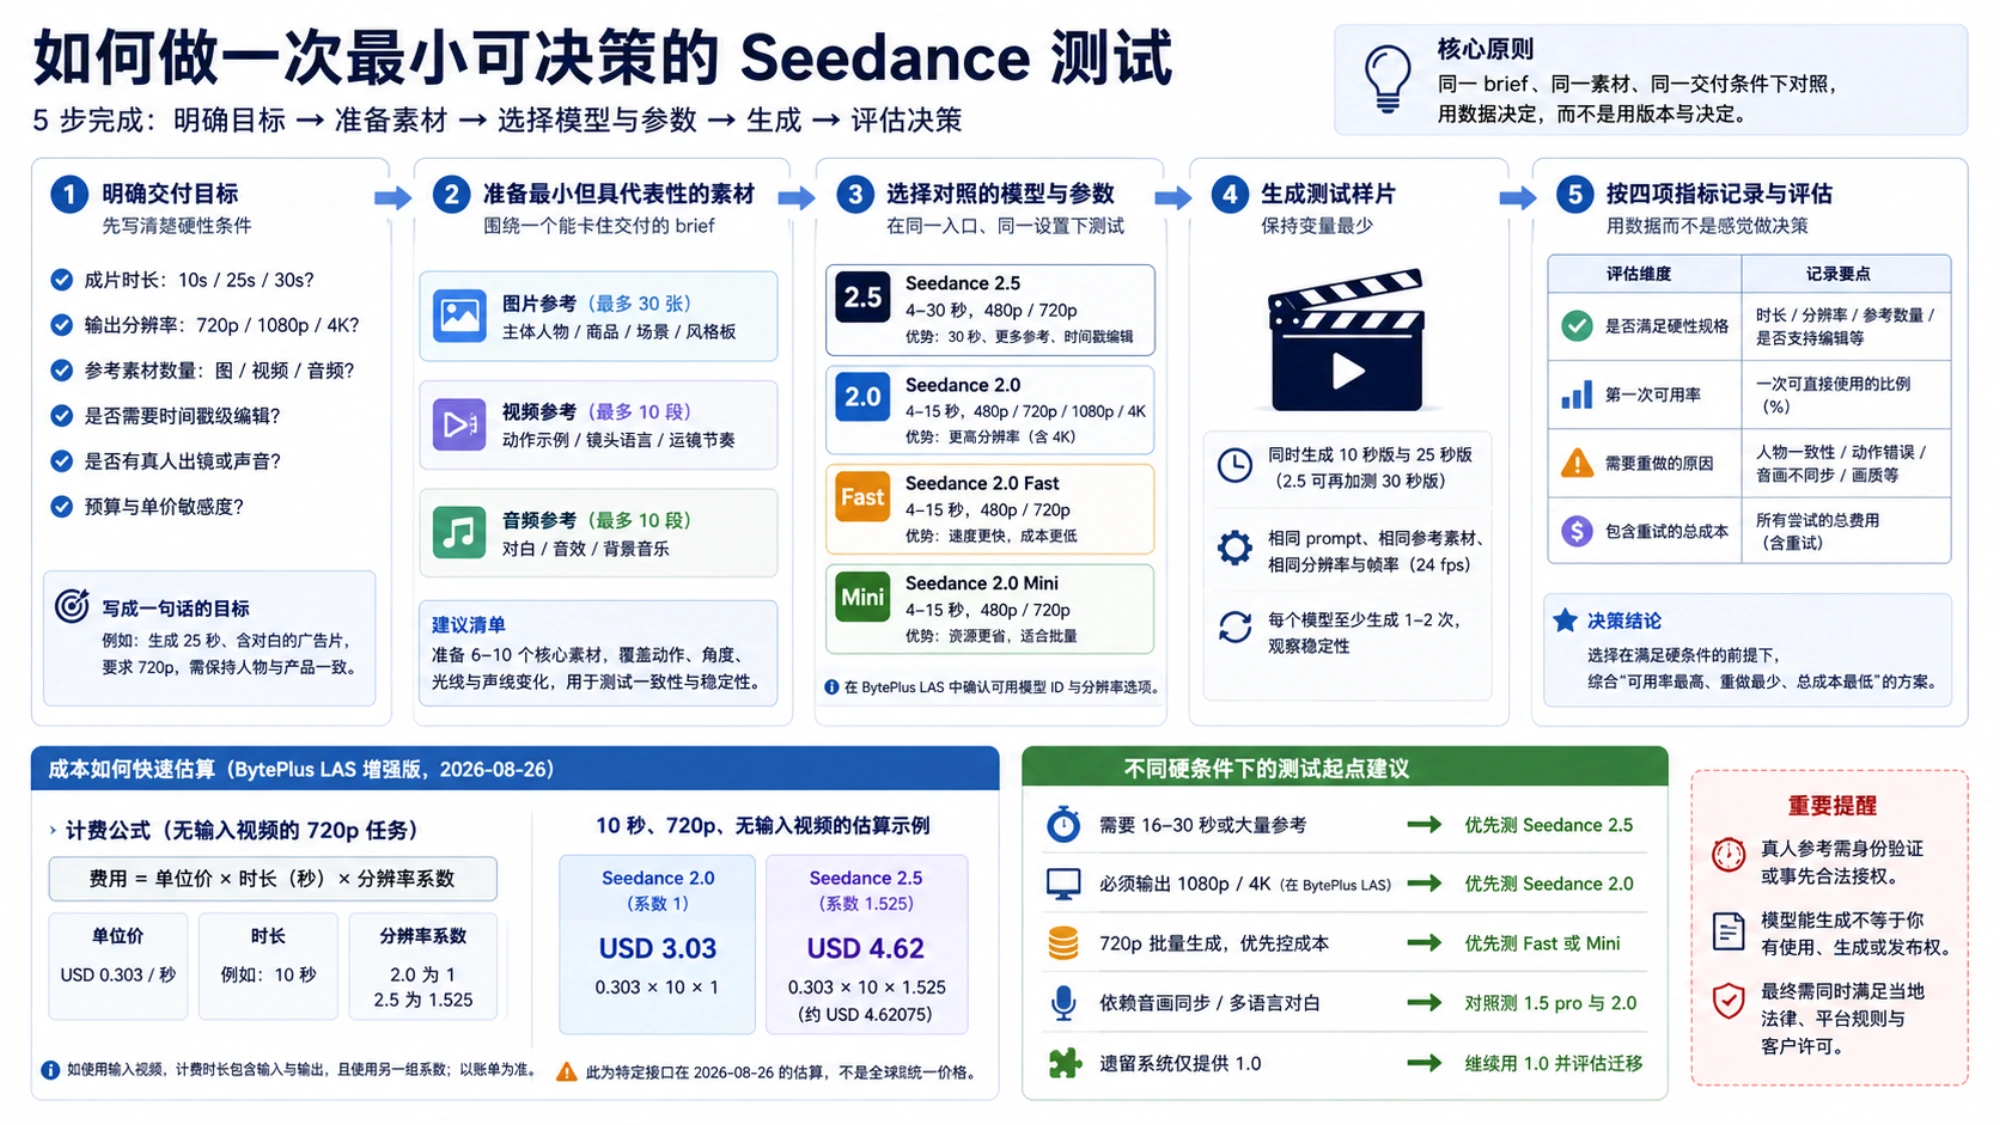The image size is (2000, 1125).
Task: Click the 一次可直接使用的比例 cell
Action: click(1846, 395)
